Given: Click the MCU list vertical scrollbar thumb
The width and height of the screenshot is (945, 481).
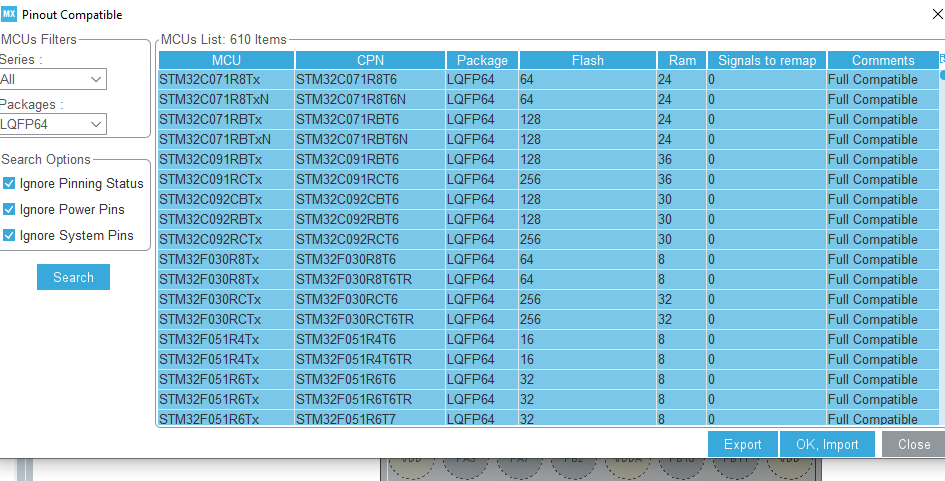Looking at the screenshot, I should [942, 75].
